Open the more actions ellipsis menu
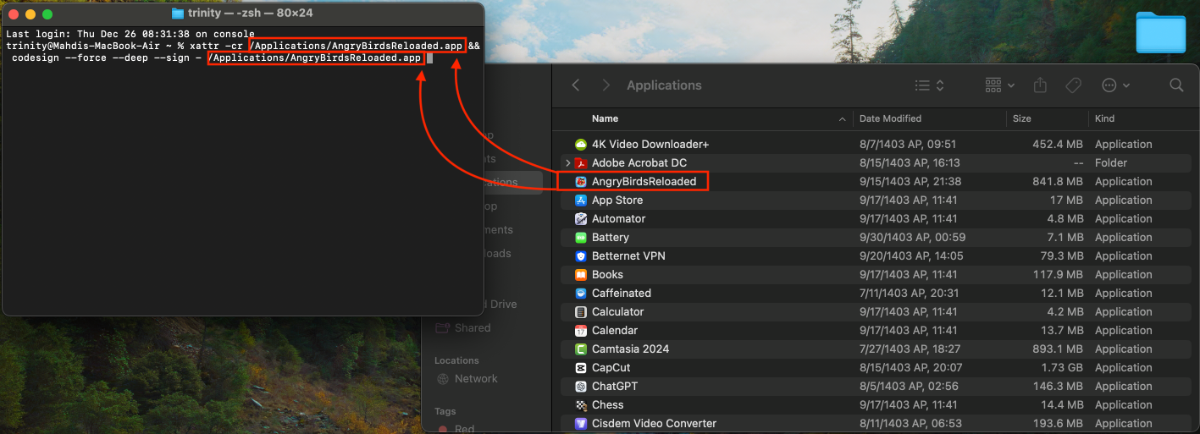The height and width of the screenshot is (434, 1200). pos(1115,86)
